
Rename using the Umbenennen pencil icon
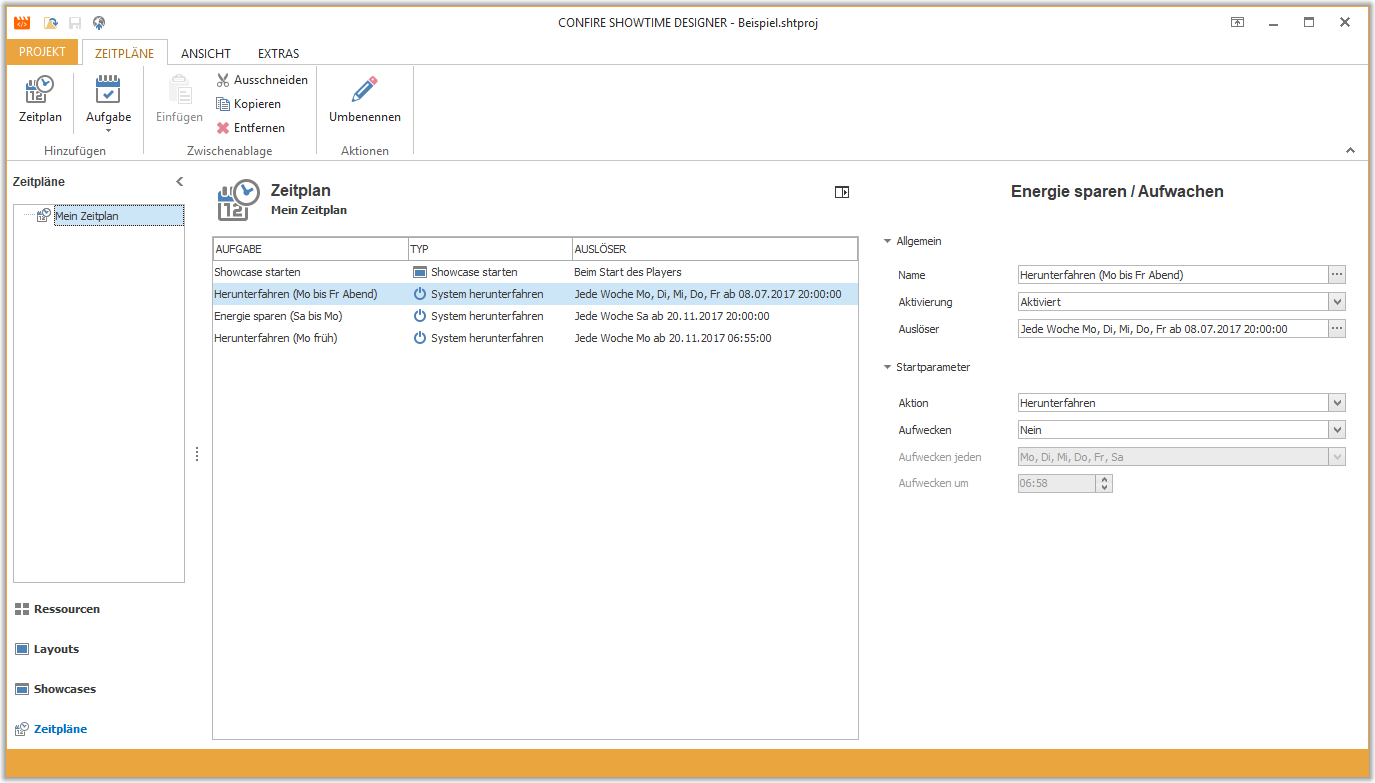tap(365, 90)
